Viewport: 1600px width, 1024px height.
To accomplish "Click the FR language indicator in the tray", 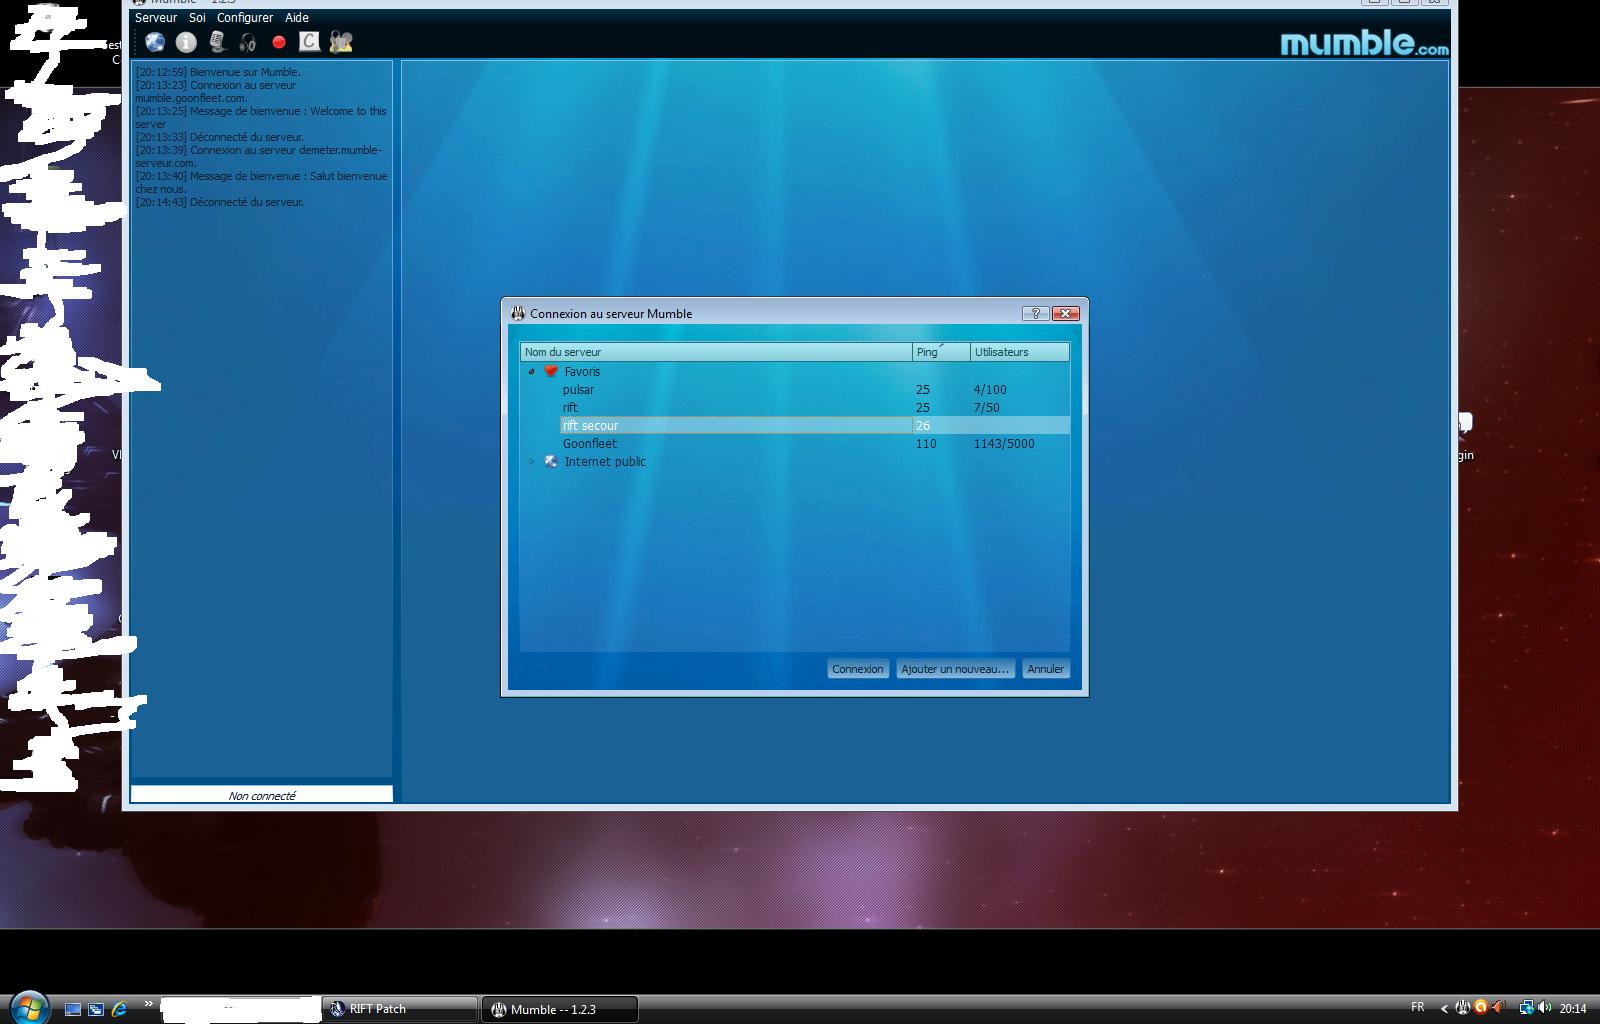I will pyautogui.click(x=1417, y=1007).
